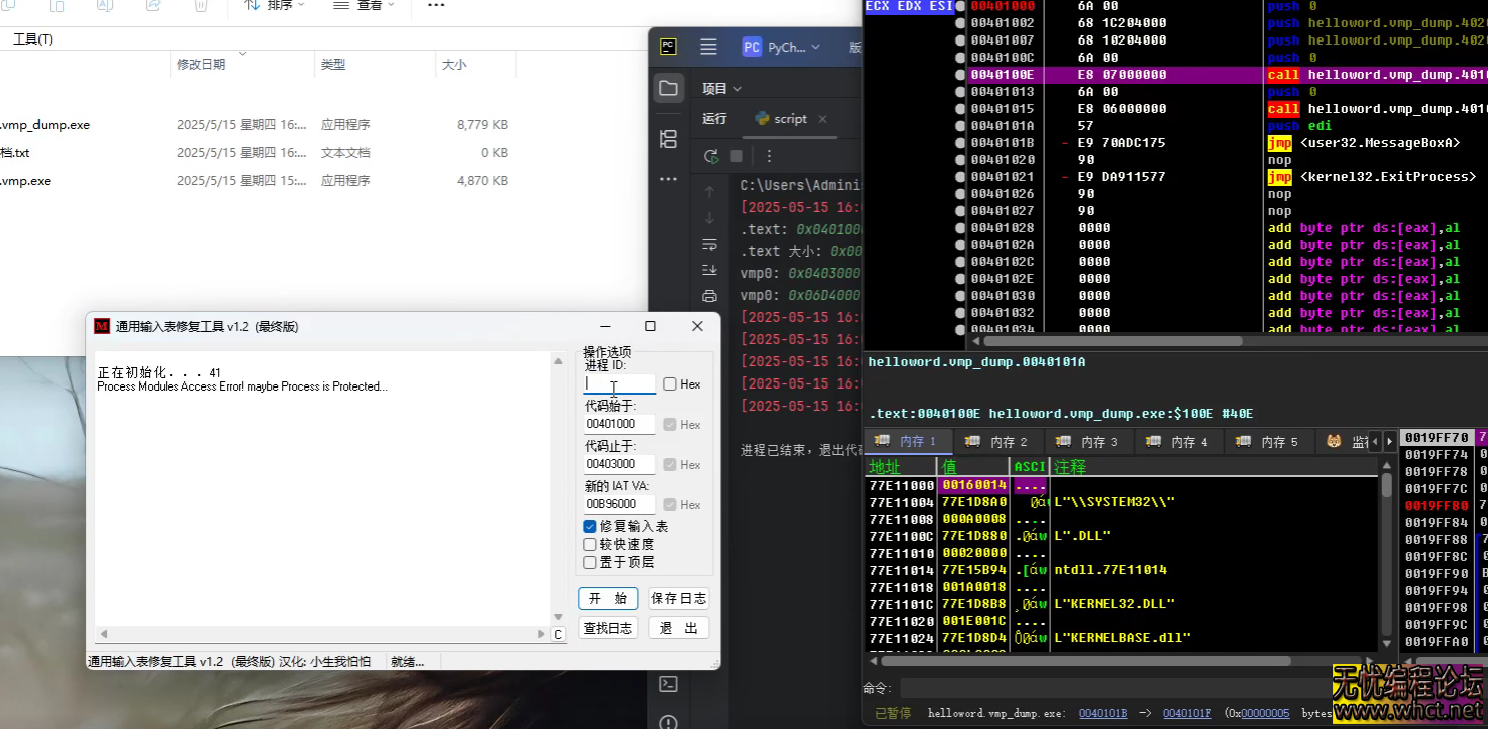Rerun the script with the green restart icon

point(710,156)
